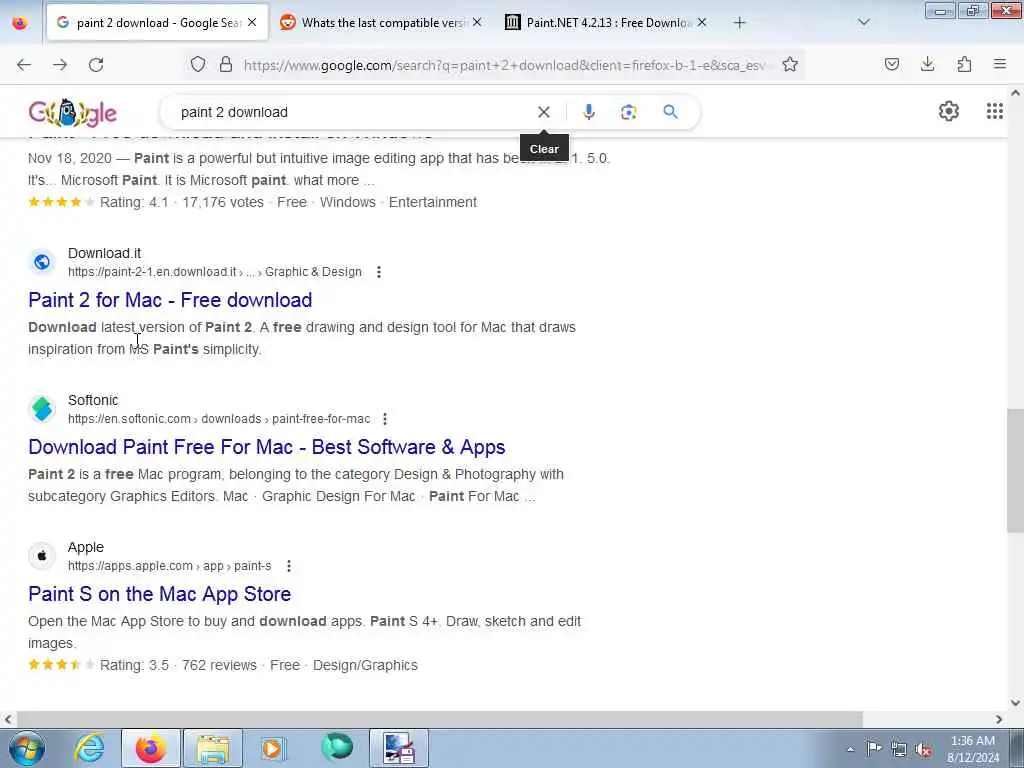Open Firefox application hamburger menu
This screenshot has width=1024, height=768.
(1000, 64)
